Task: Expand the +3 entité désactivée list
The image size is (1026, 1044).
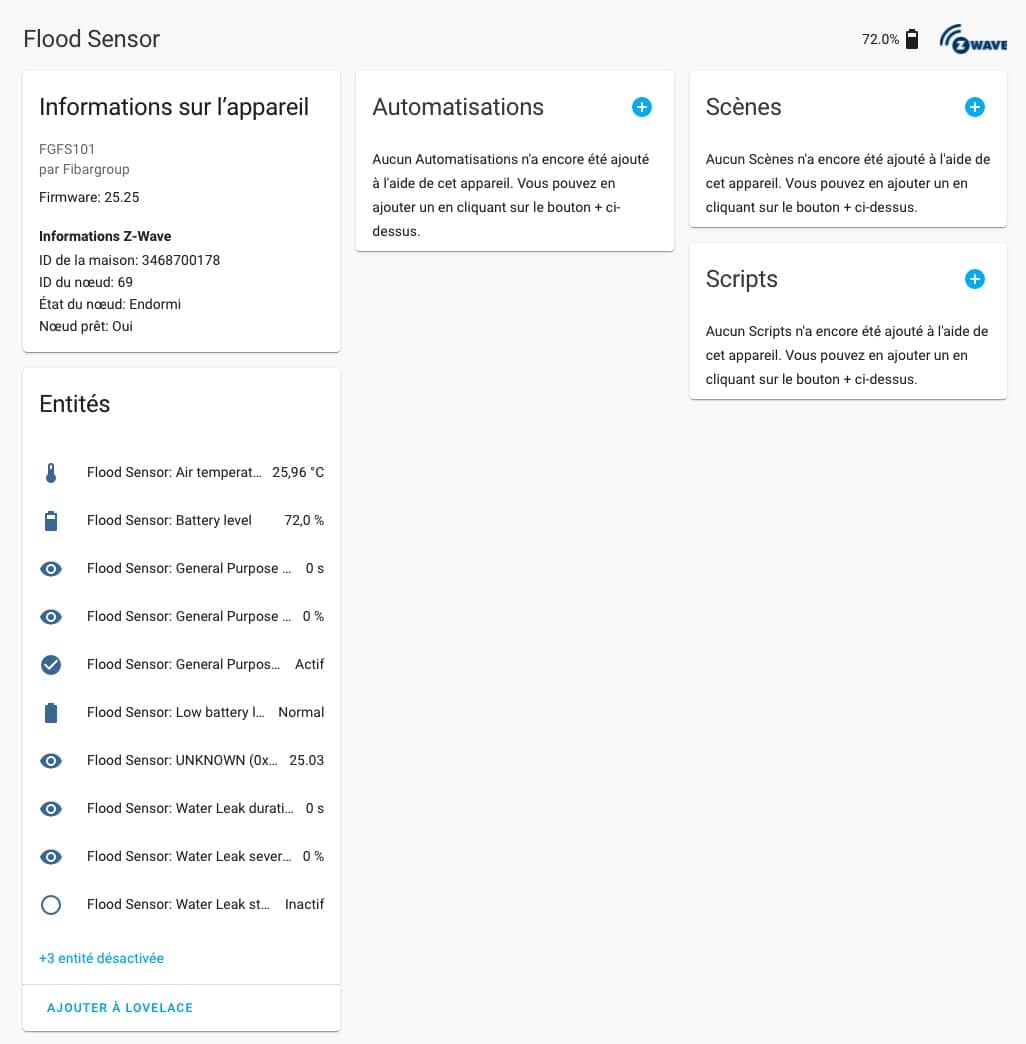Action: click(101, 958)
